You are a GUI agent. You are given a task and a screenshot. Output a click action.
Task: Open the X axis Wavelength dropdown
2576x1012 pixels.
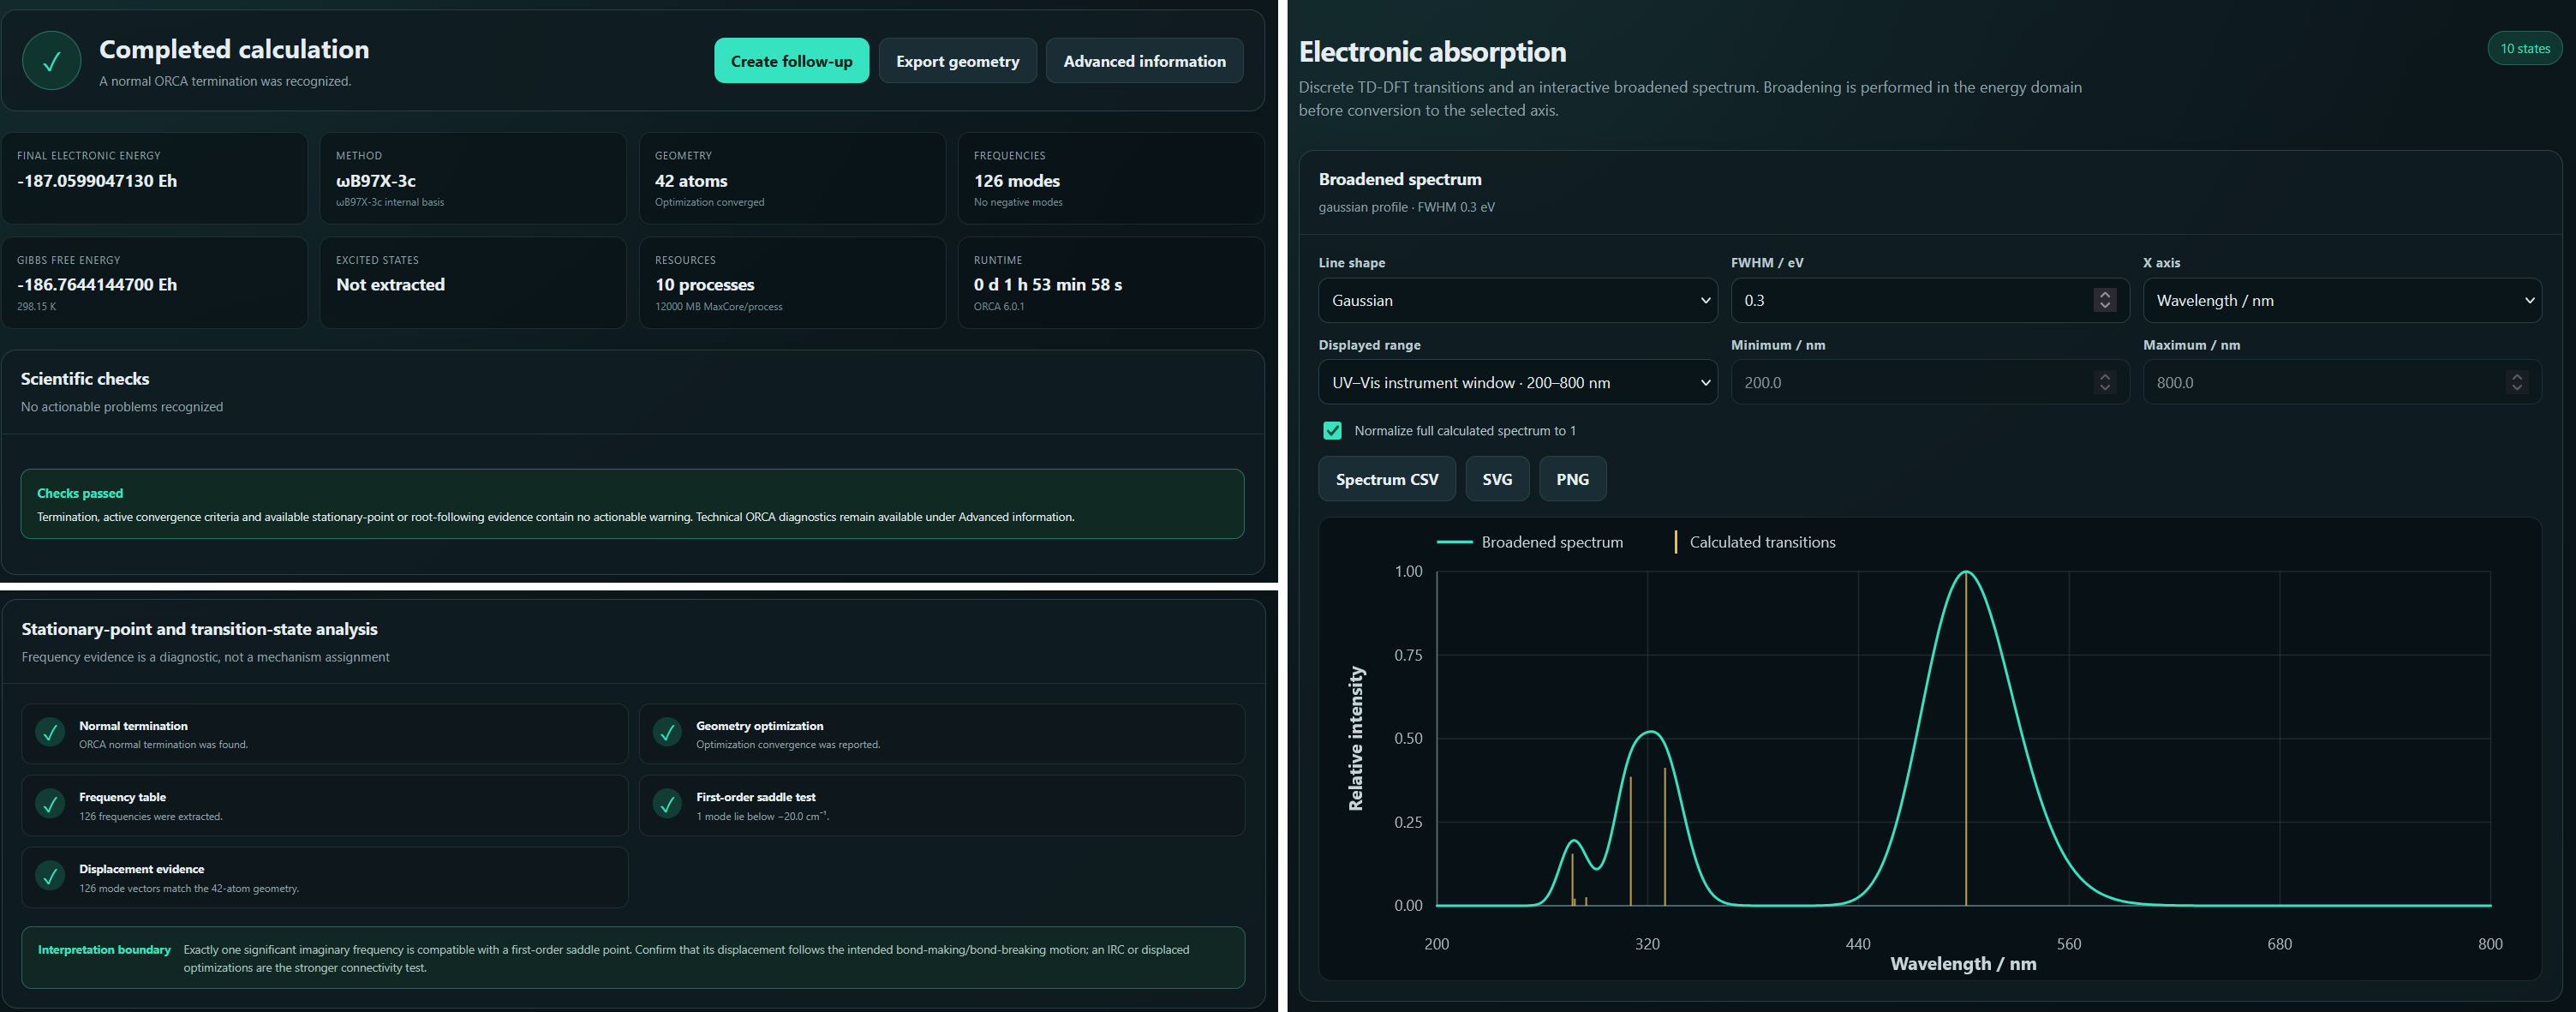coord(2342,300)
